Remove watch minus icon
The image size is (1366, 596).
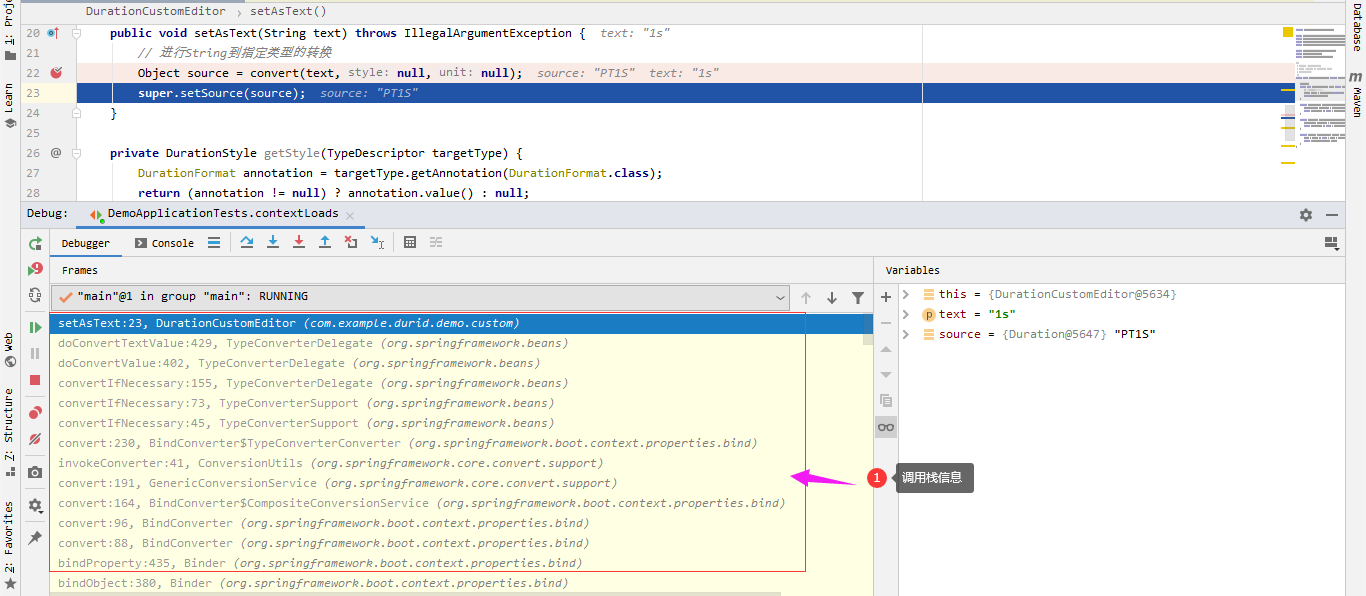pyautogui.click(x=886, y=323)
